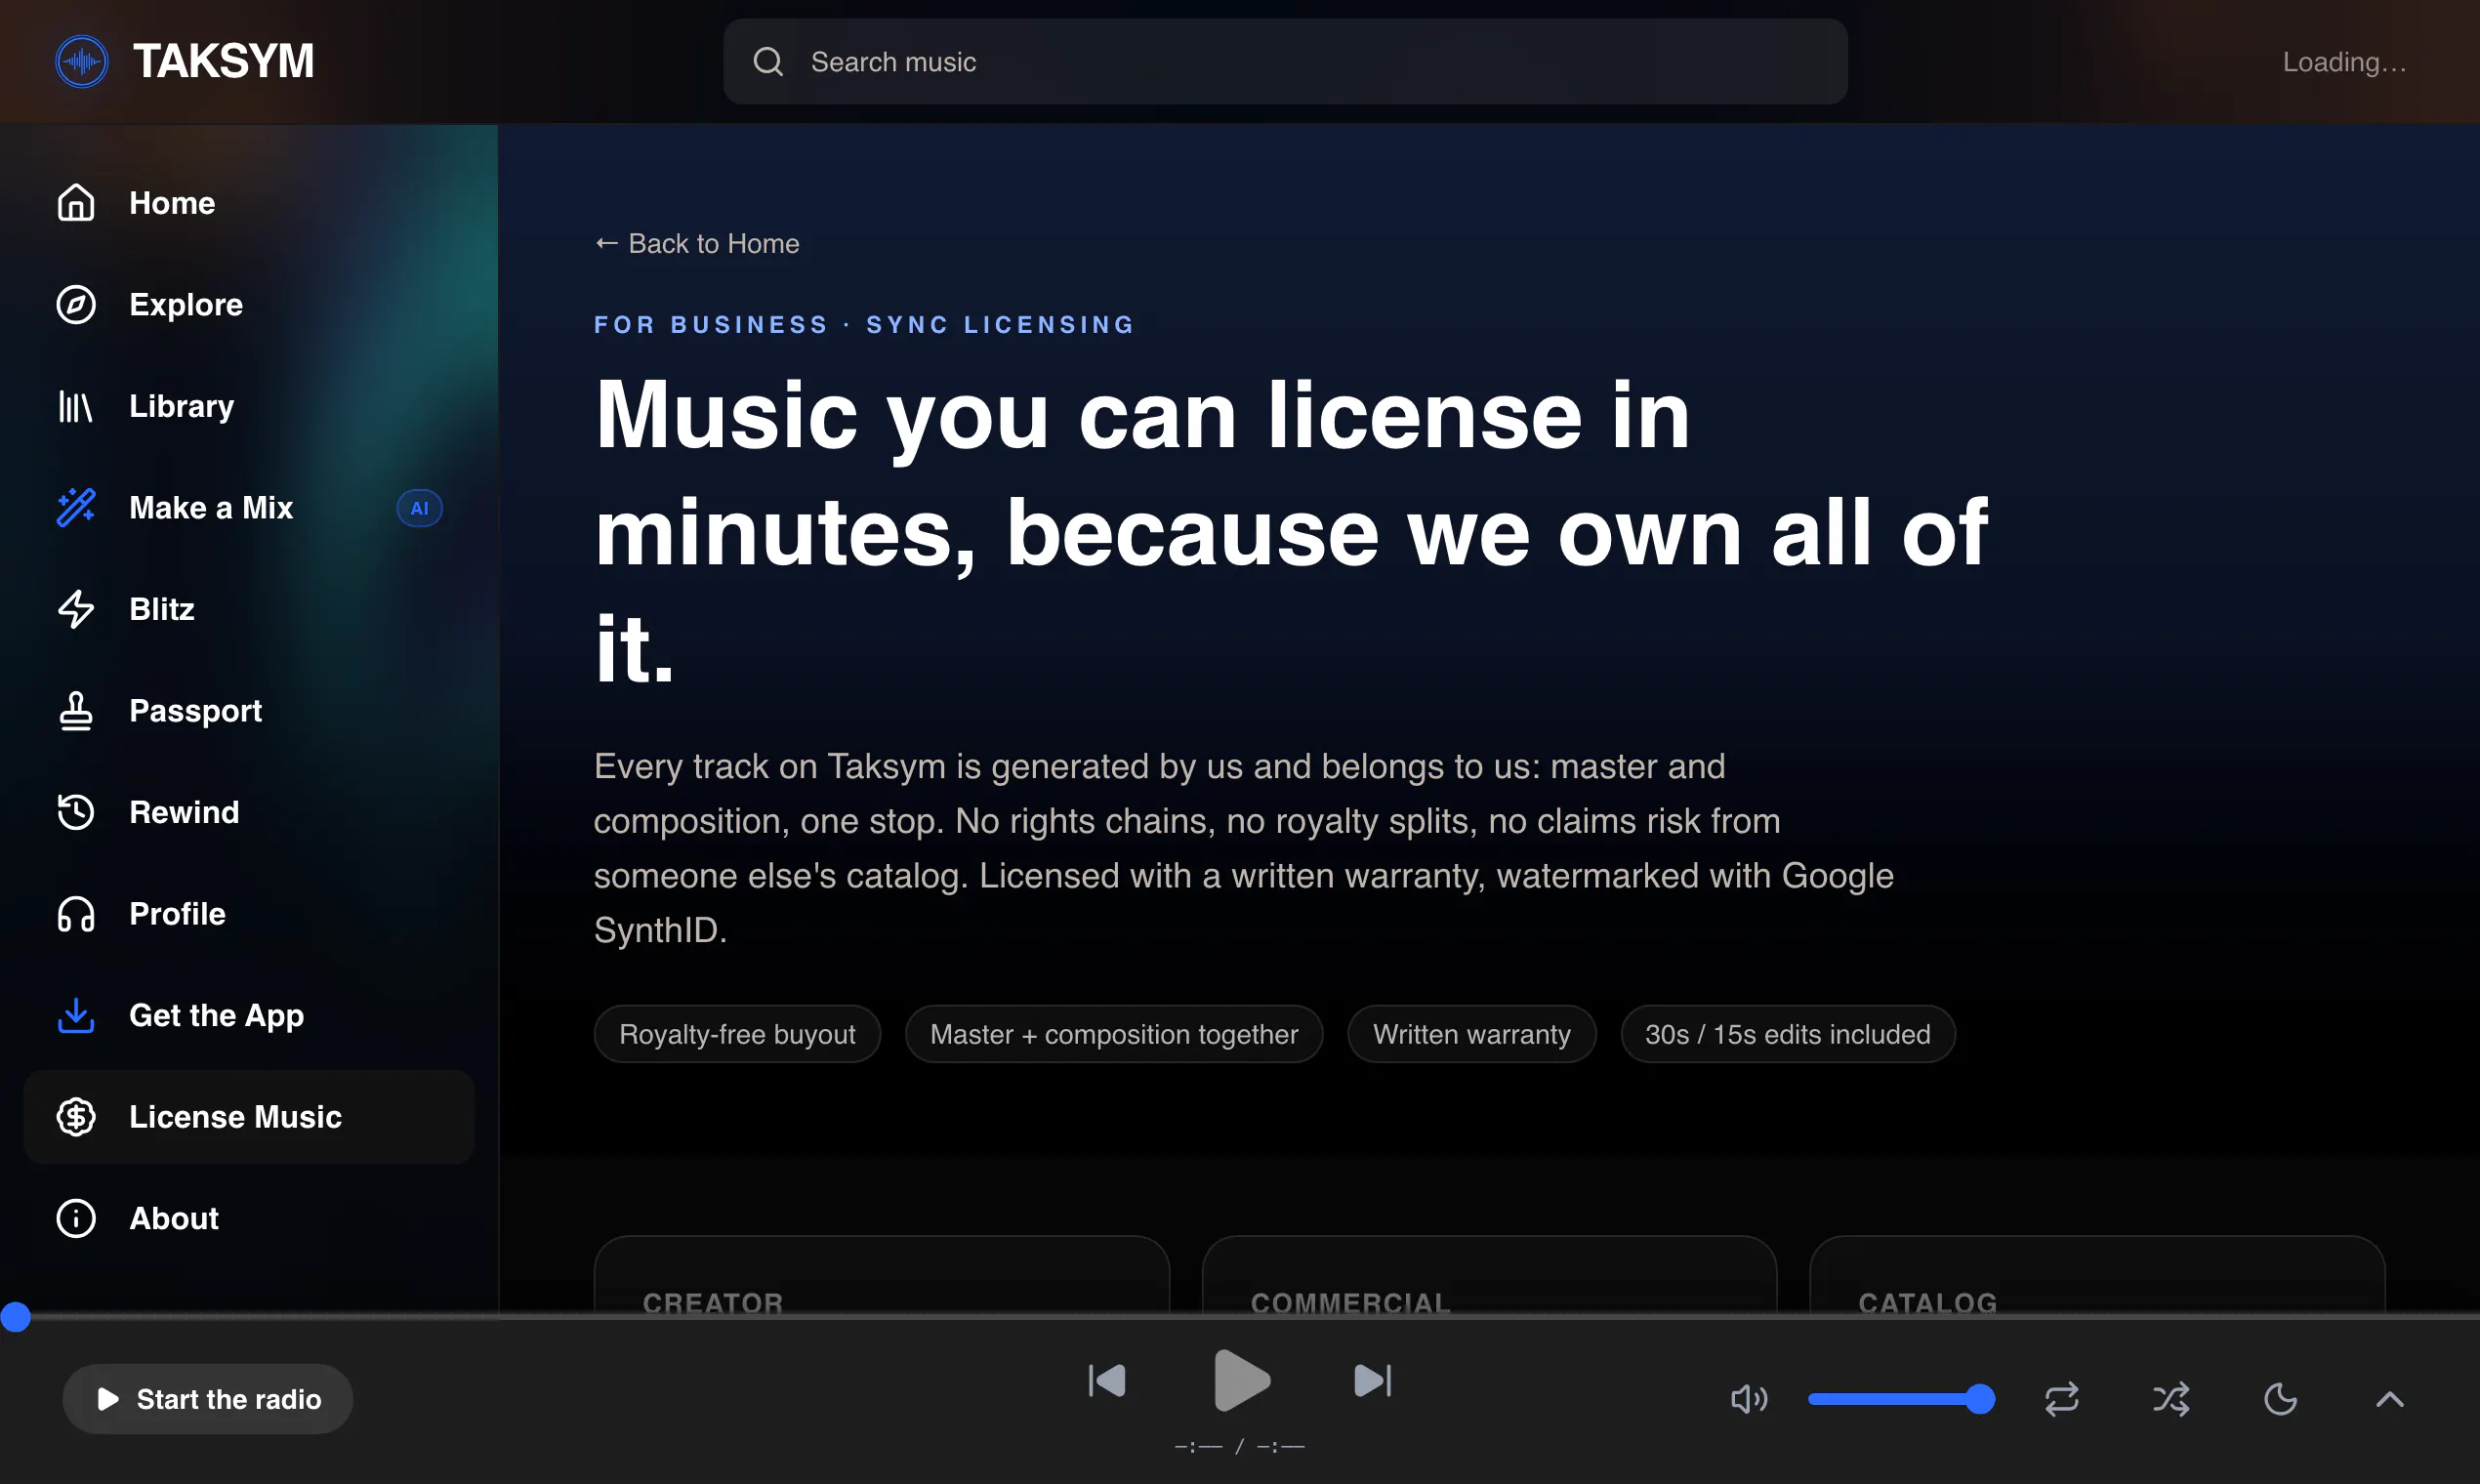Open the Passport label
The height and width of the screenshot is (1484, 2480).
pos(196,711)
